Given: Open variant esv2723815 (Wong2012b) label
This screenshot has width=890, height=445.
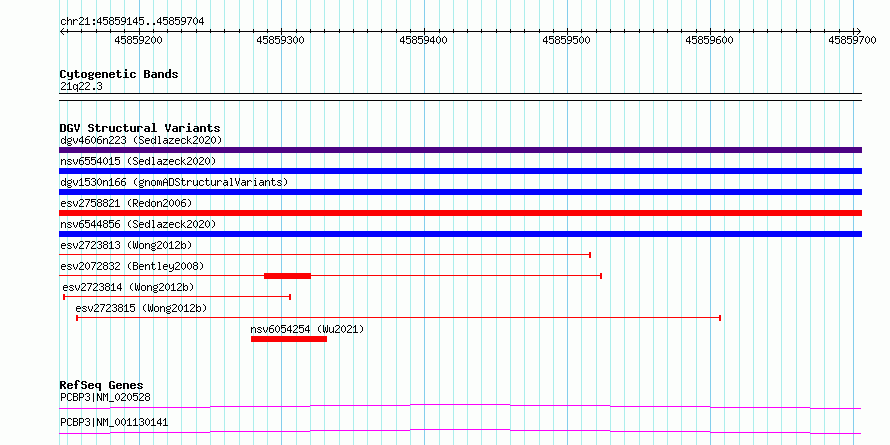Looking at the screenshot, I should click(141, 309).
